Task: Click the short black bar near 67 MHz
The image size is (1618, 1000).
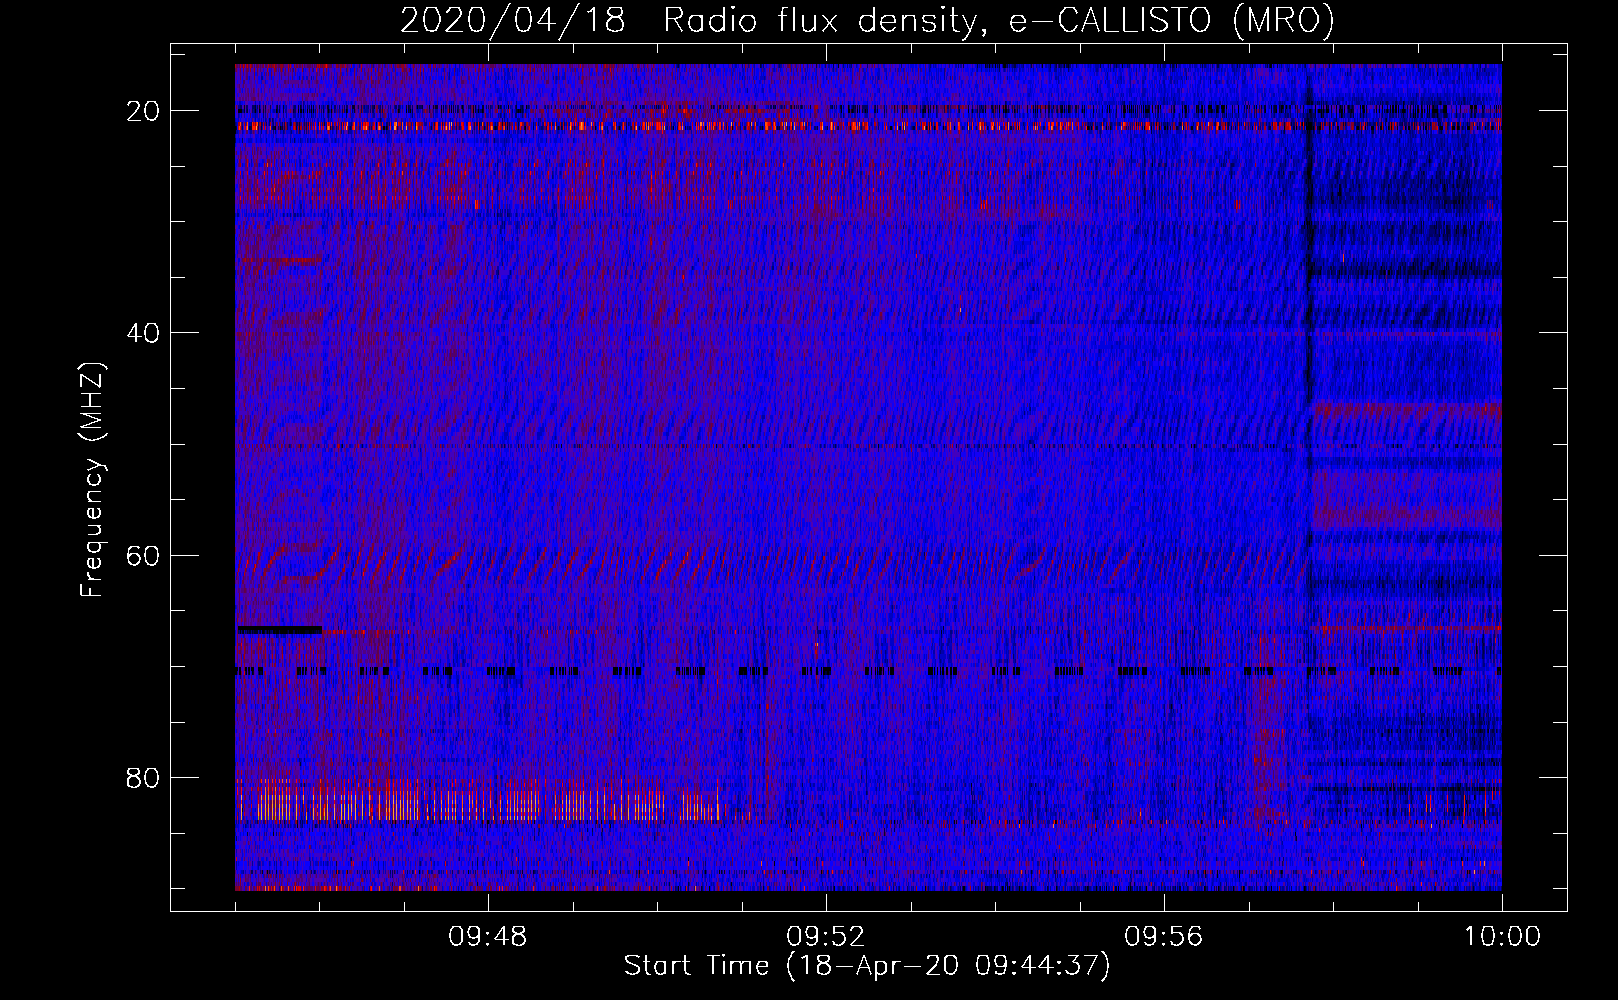Action: [280, 630]
